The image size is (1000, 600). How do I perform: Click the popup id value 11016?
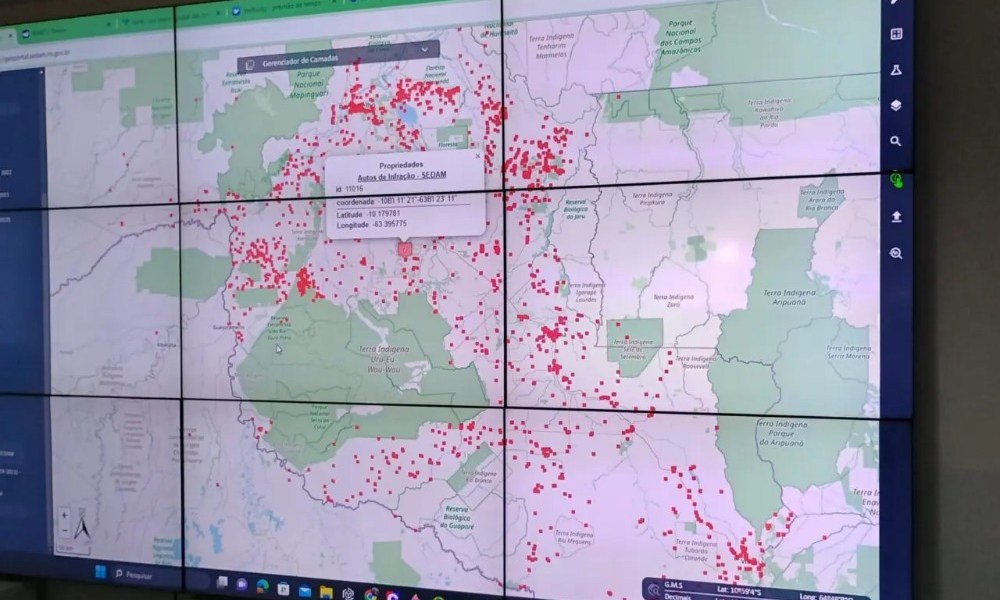pos(354,189)
